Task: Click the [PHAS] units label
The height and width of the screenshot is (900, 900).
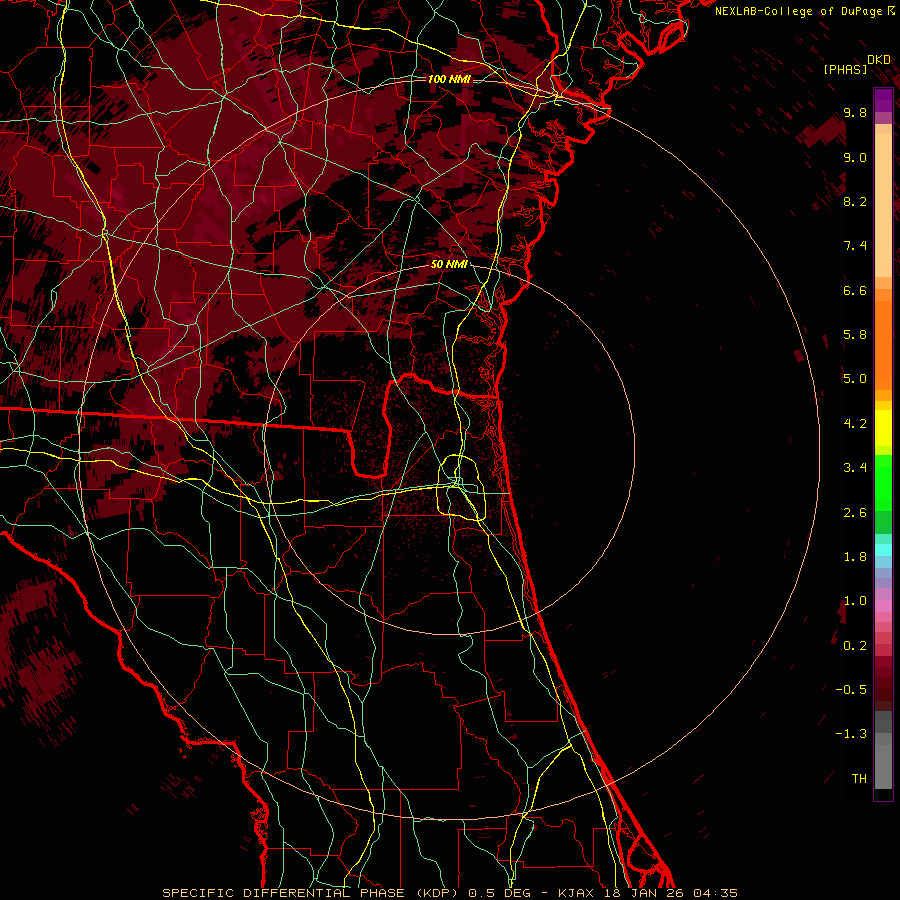Action: (845, 69)
